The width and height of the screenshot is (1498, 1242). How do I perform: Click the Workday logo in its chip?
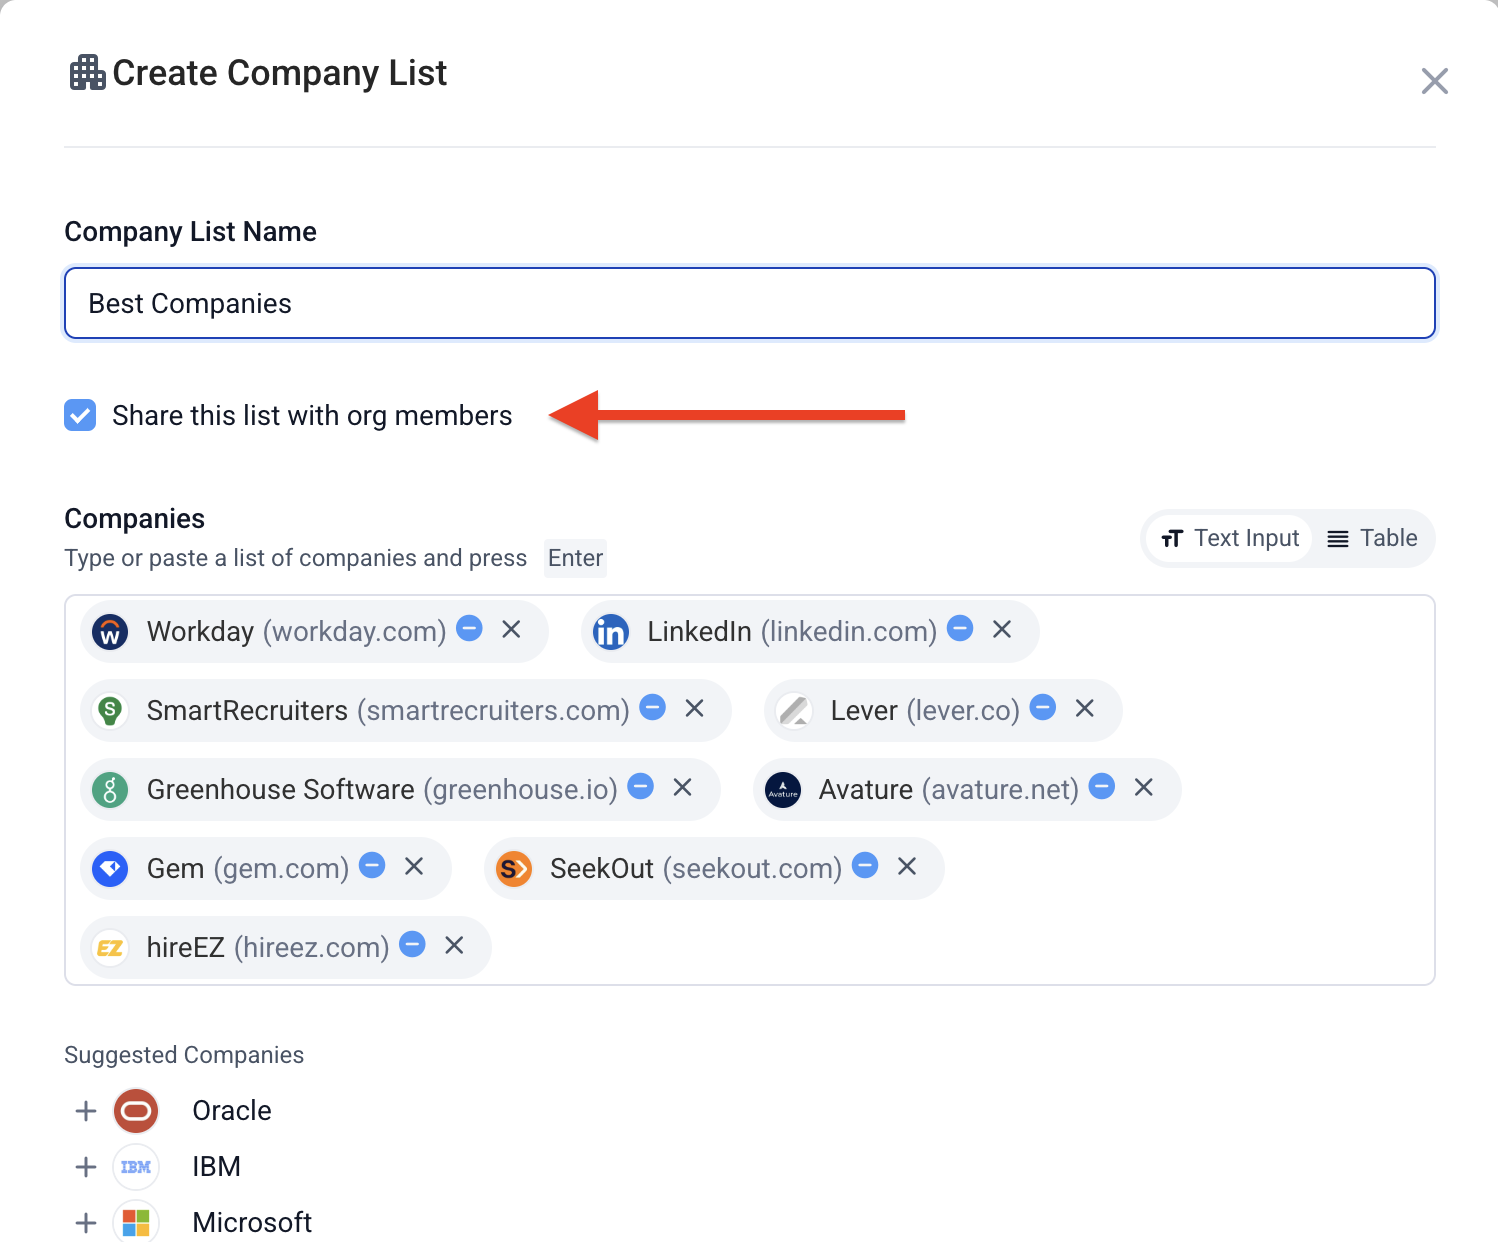coord(110,632)
